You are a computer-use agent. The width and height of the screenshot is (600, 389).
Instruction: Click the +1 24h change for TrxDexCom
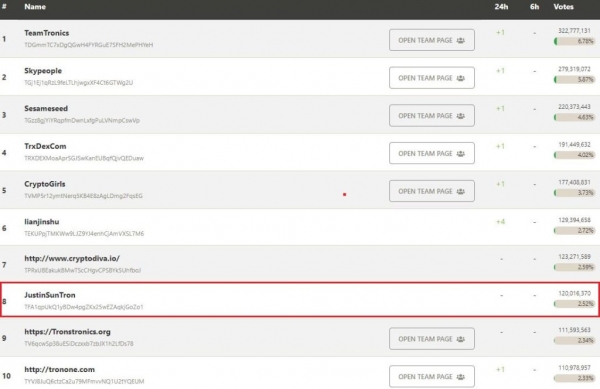tap(501, 146)
